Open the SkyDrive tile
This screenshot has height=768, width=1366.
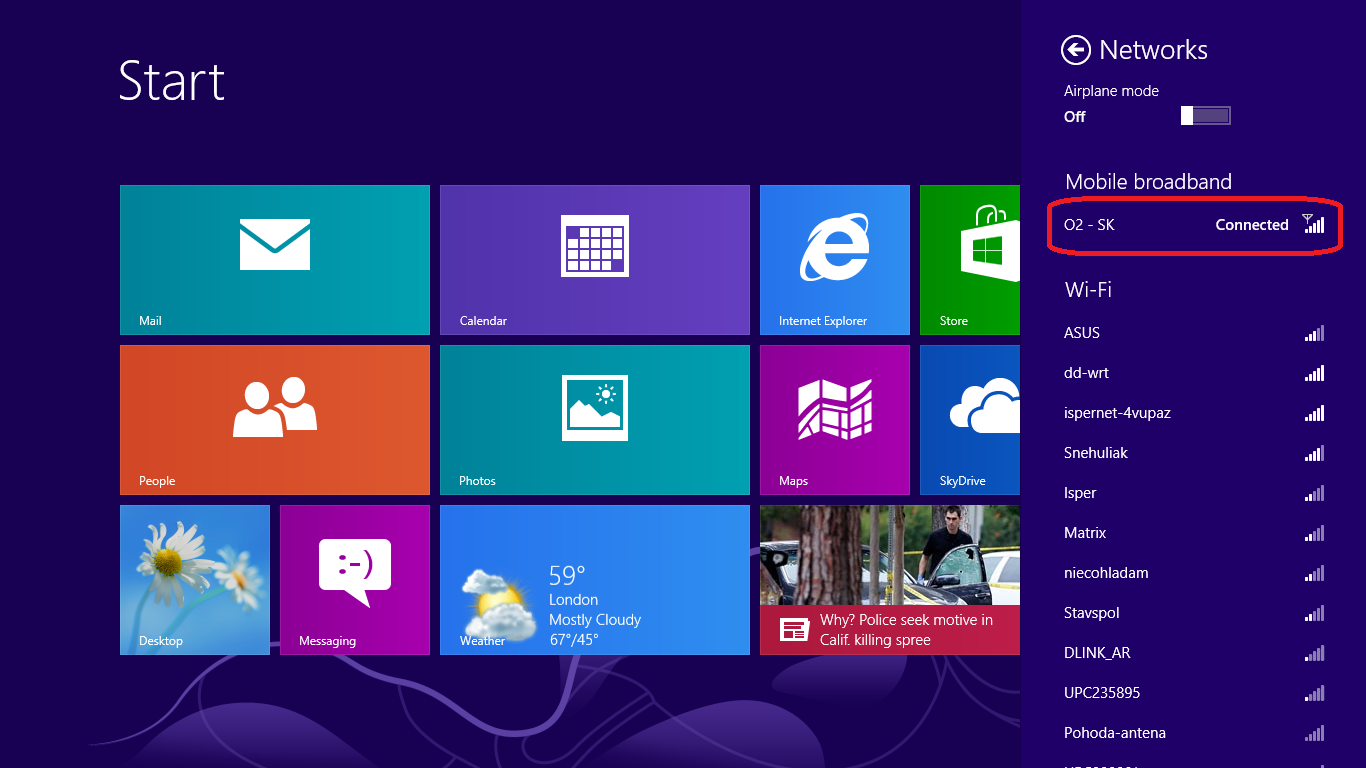tap(970, 420)
